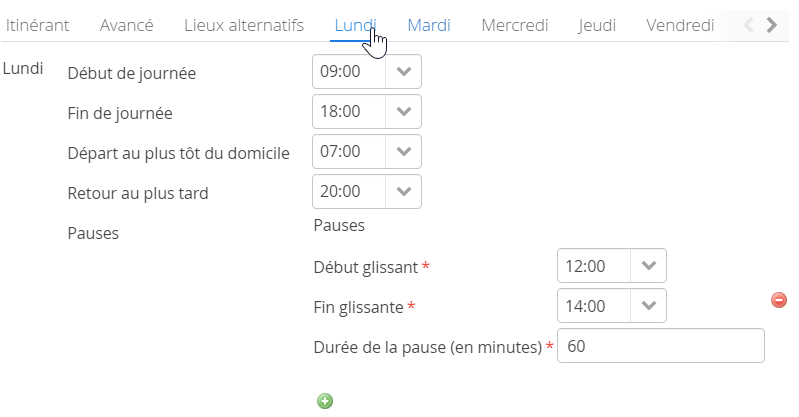This screenshot has width=799, height=417.
Task: Click the pause duration field showing 60
Action: point(661,346)
